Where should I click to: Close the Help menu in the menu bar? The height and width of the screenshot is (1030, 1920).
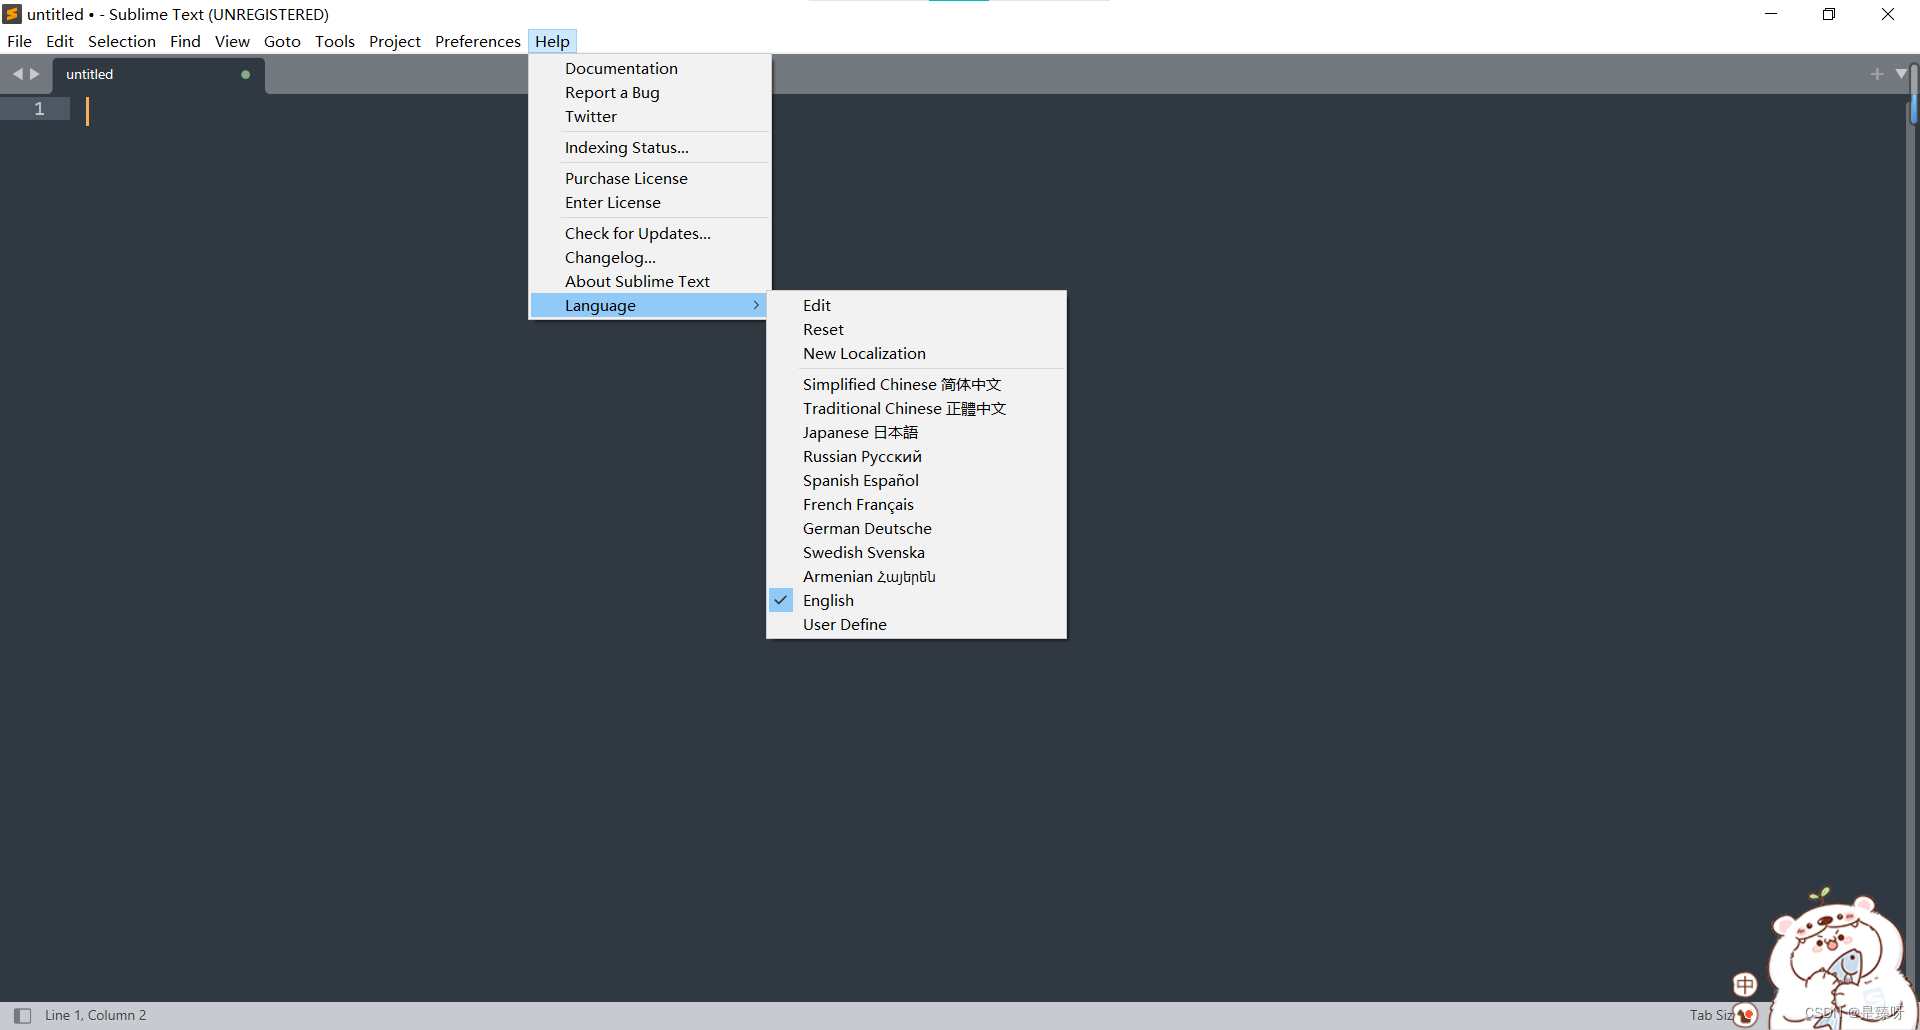tap(552, 41)
